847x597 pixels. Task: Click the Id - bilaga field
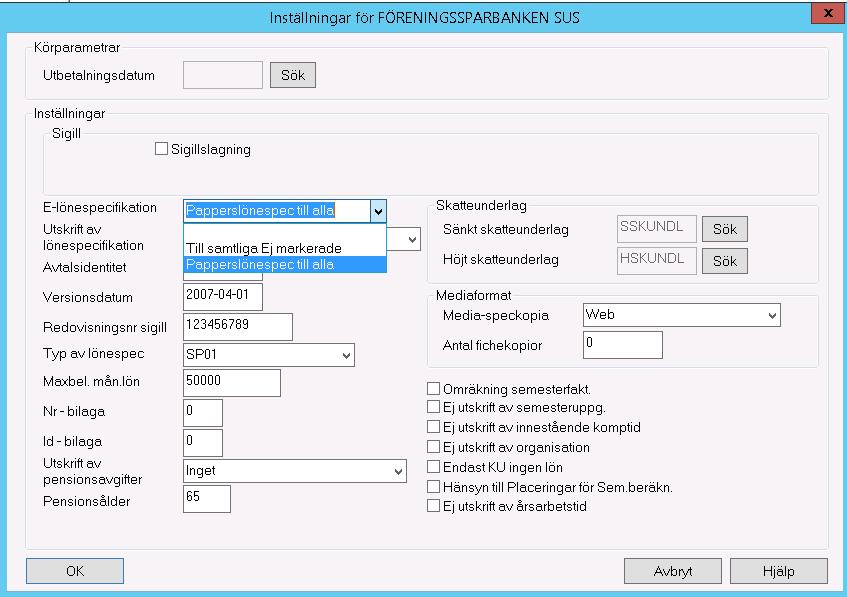[203, 443]
